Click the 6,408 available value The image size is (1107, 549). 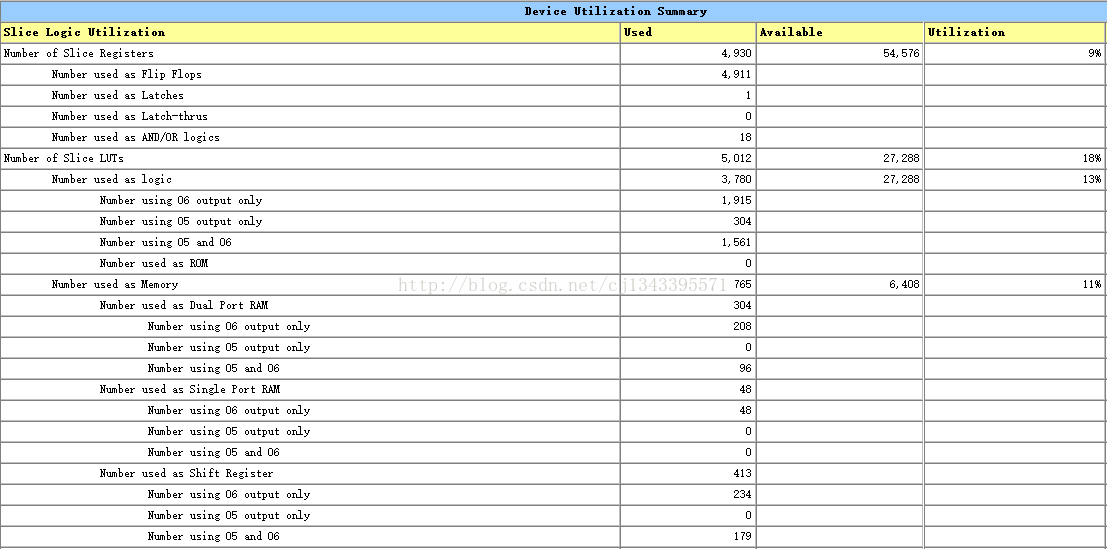click(x=904, y=284)
